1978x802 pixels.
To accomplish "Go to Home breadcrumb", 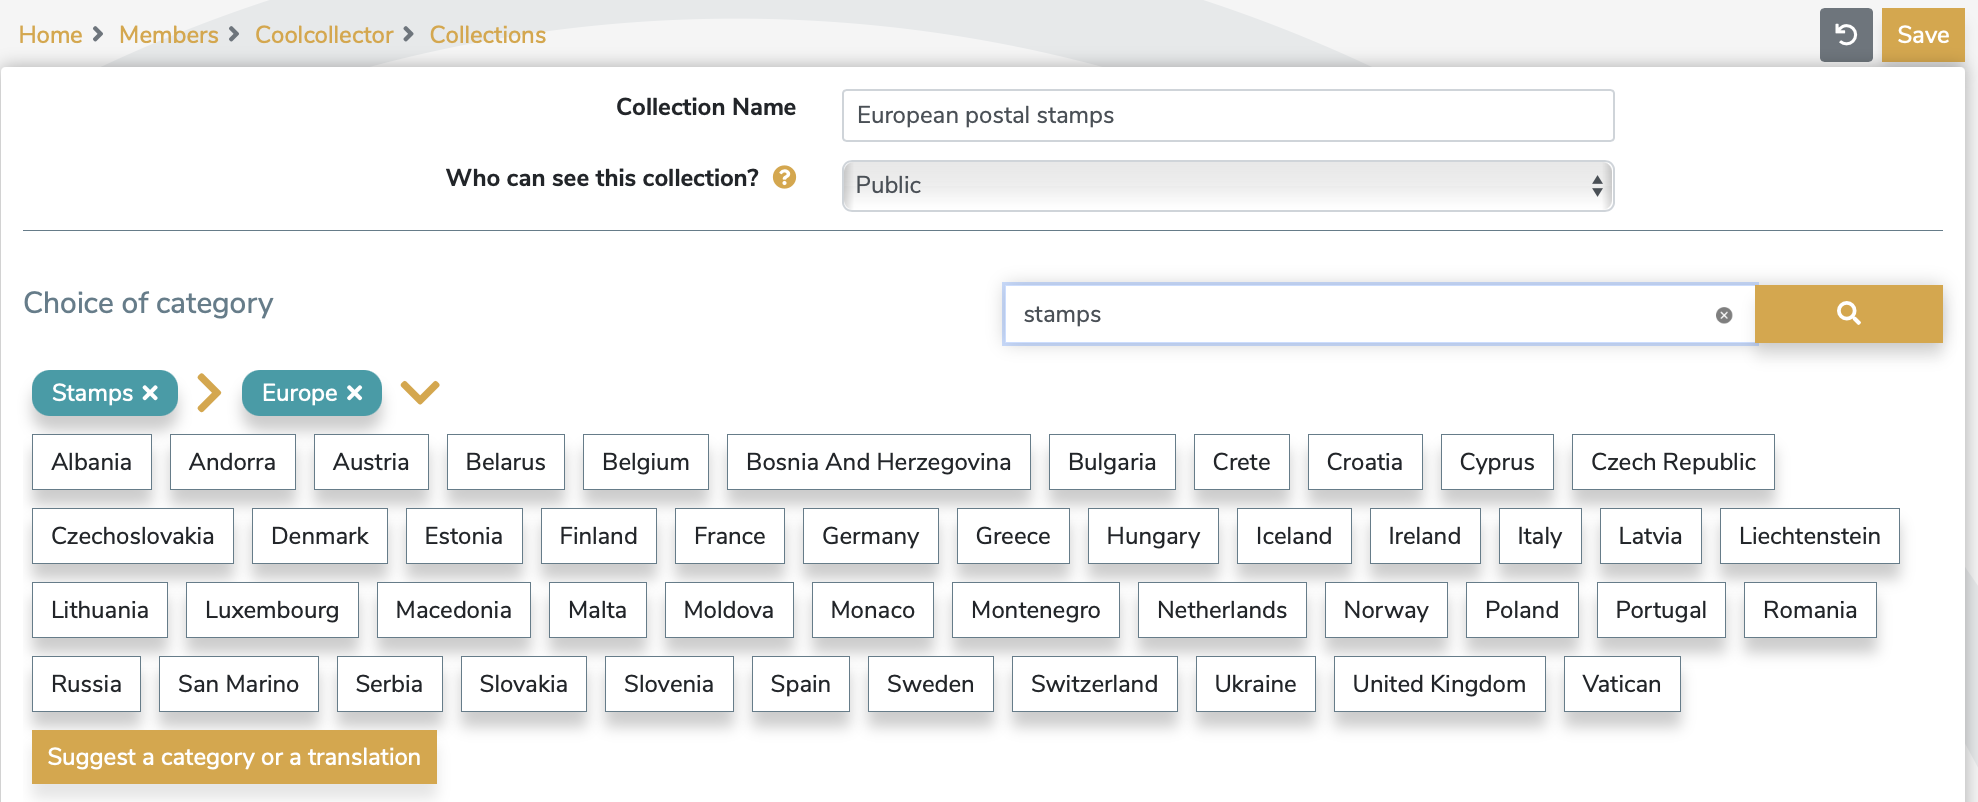I will (50, 35).
